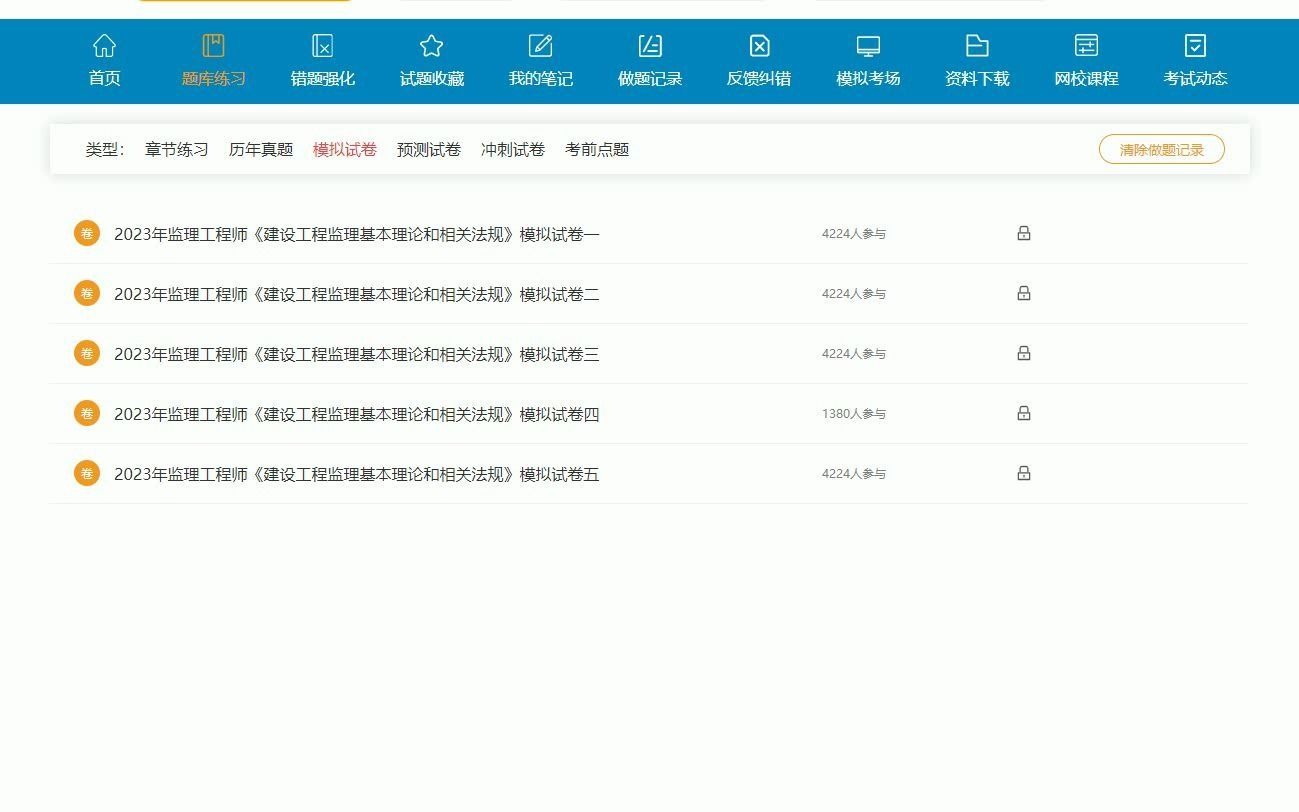This screenshot has height=812, width=1299.
Task: Switch to the 章节练习 type tab
Action: click(177, 150)
